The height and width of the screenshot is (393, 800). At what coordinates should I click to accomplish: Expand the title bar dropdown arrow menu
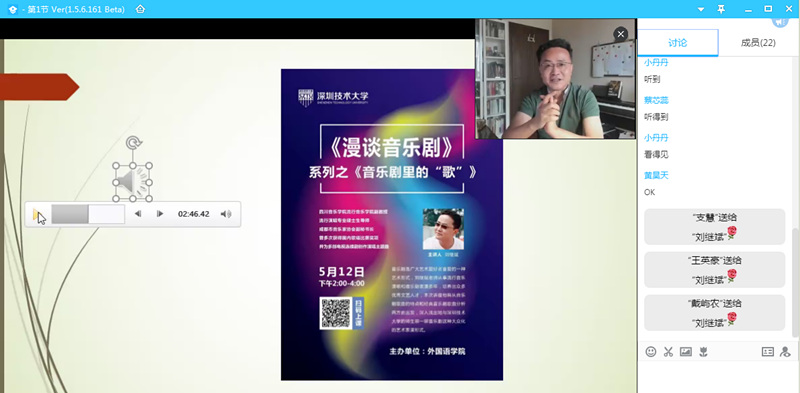(x=701, y=10)
